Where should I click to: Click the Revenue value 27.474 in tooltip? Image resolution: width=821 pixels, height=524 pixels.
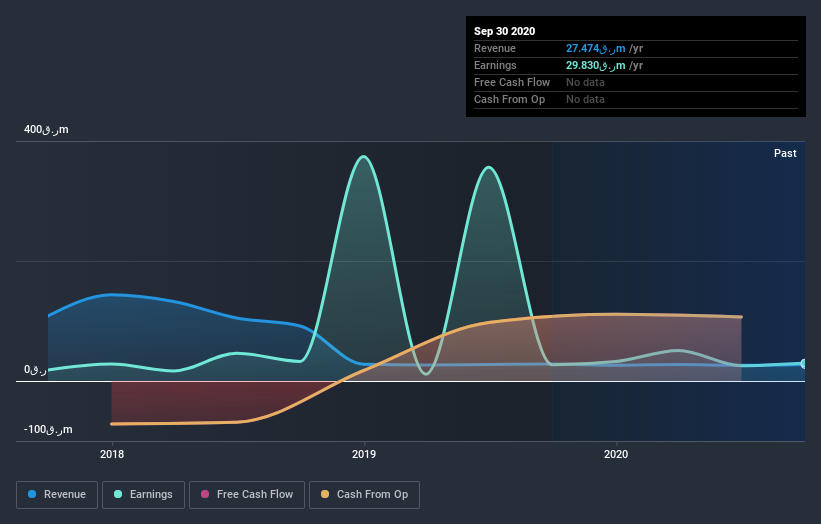coord(595,48)
